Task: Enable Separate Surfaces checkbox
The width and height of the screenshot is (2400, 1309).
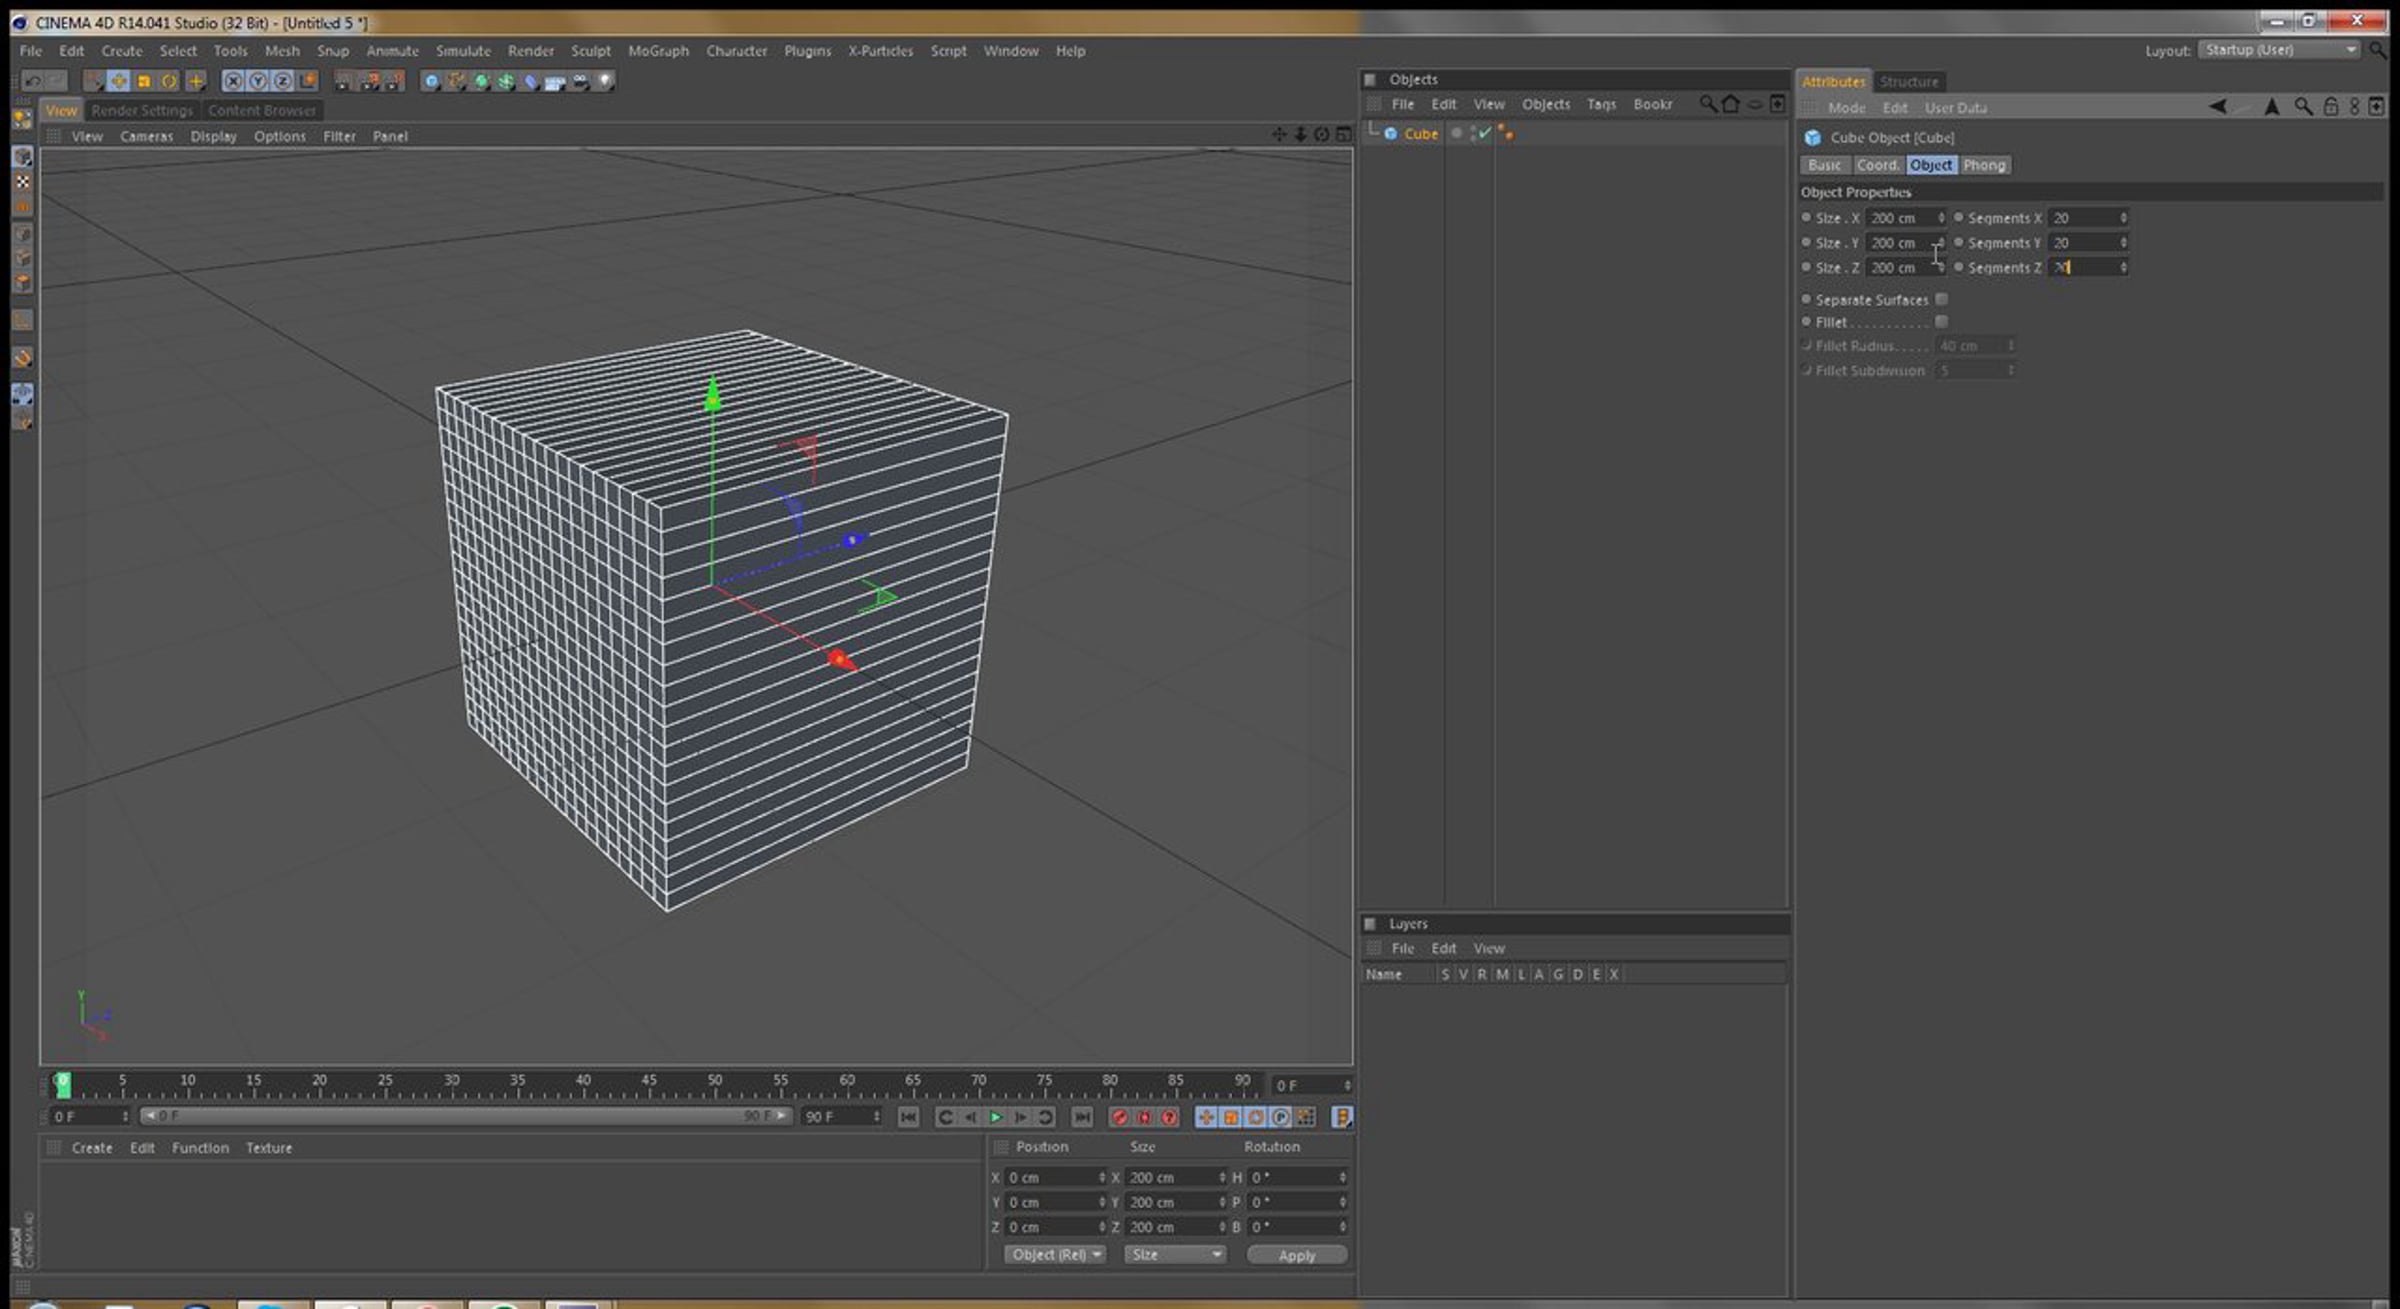Action: click(1942, 299)
